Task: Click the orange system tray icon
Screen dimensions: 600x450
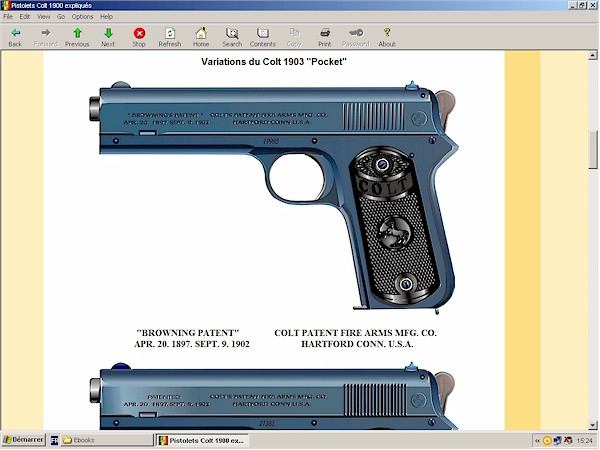Action: [548, 441]
